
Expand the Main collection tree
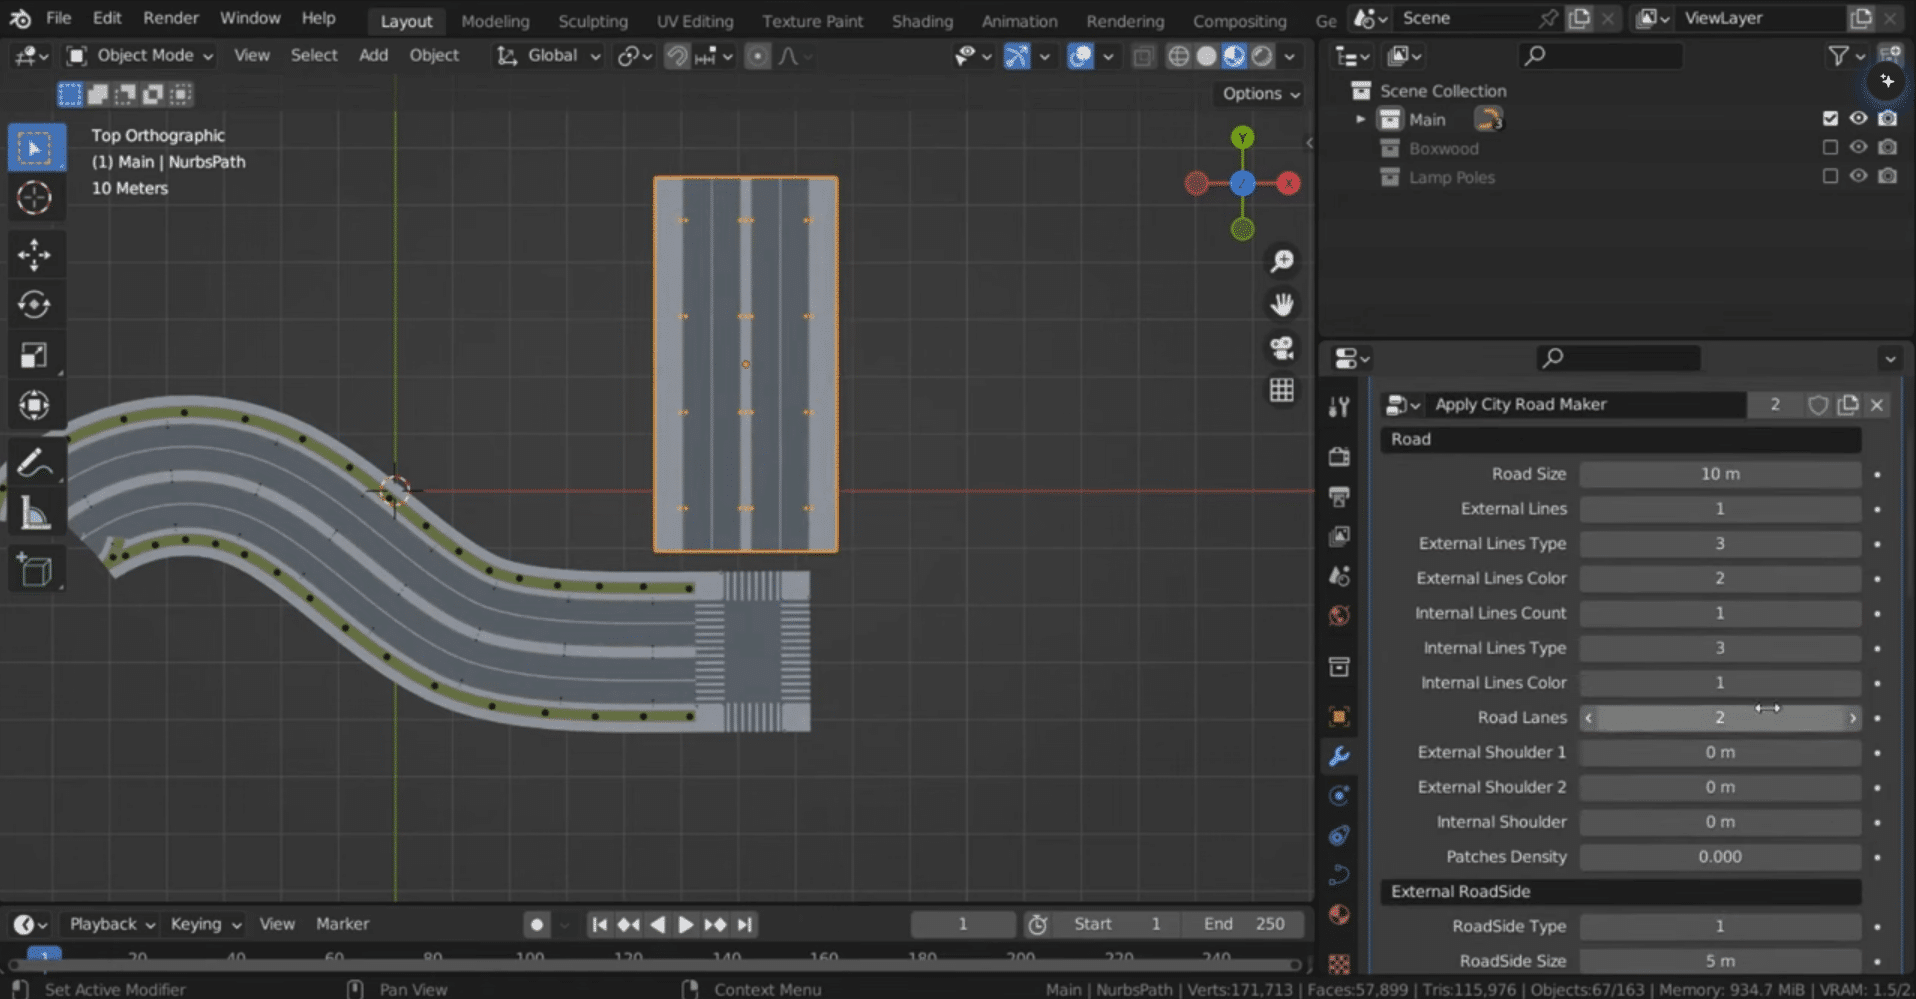[x=1360, y=119]
